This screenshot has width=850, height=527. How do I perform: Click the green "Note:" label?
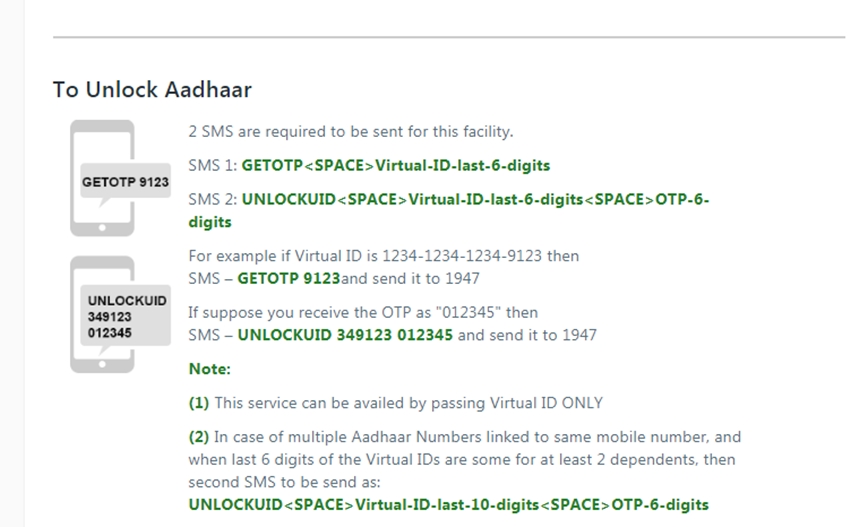(209, 369)
